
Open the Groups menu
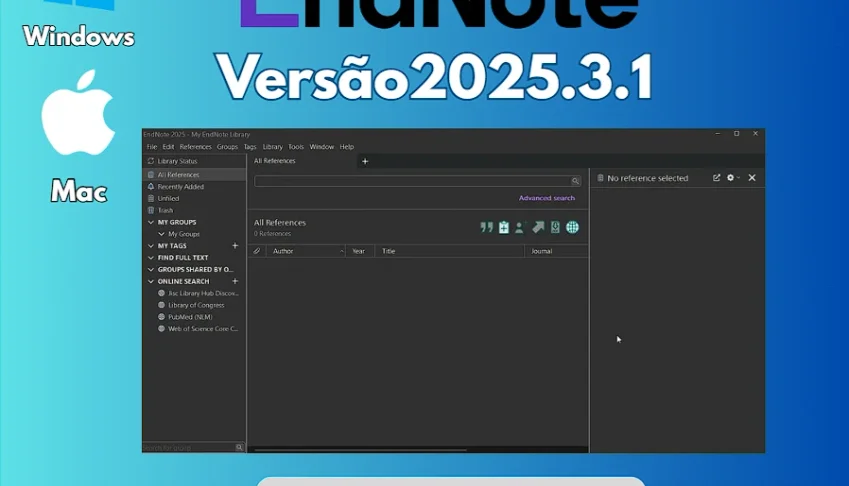(x=227, y=147)
